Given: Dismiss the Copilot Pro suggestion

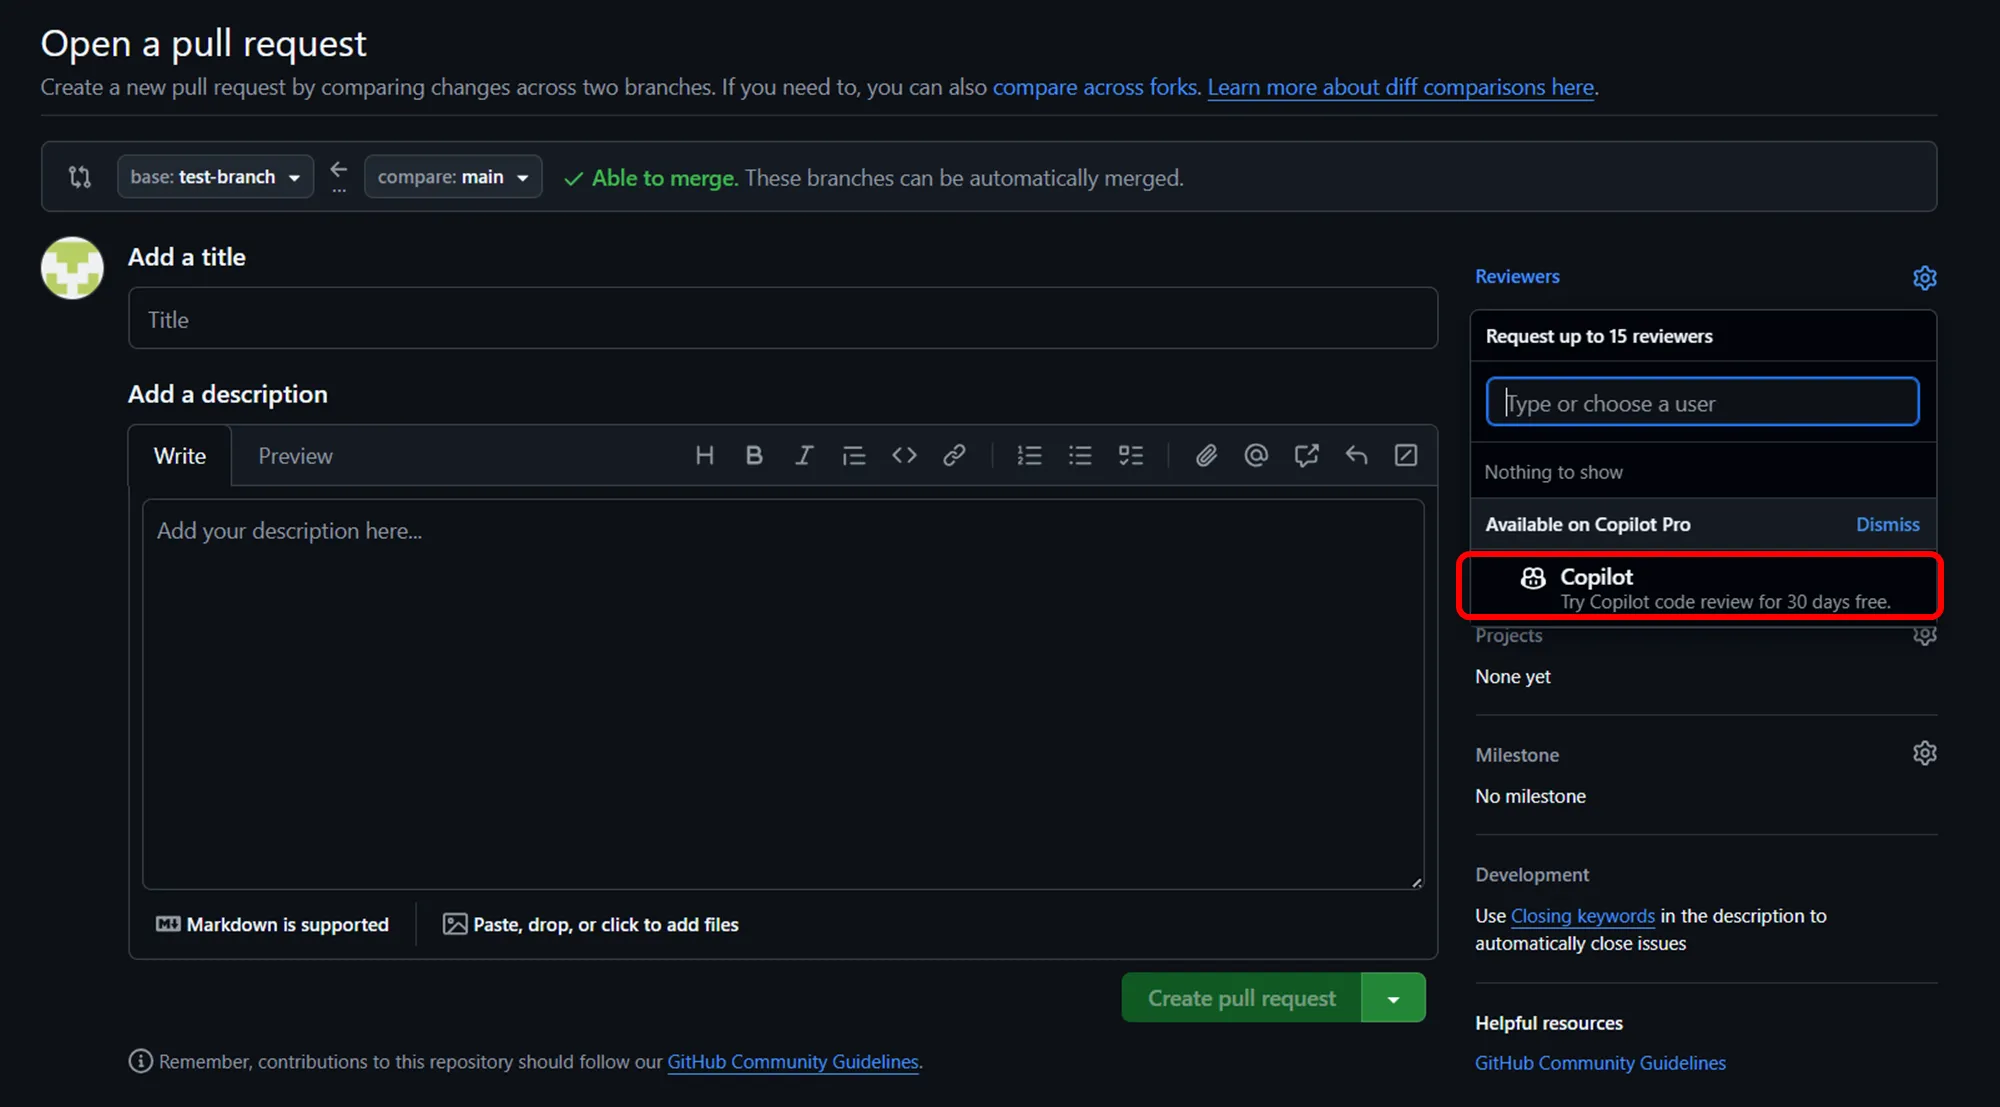Looking at the screenshot, I should coord(1887,524).
